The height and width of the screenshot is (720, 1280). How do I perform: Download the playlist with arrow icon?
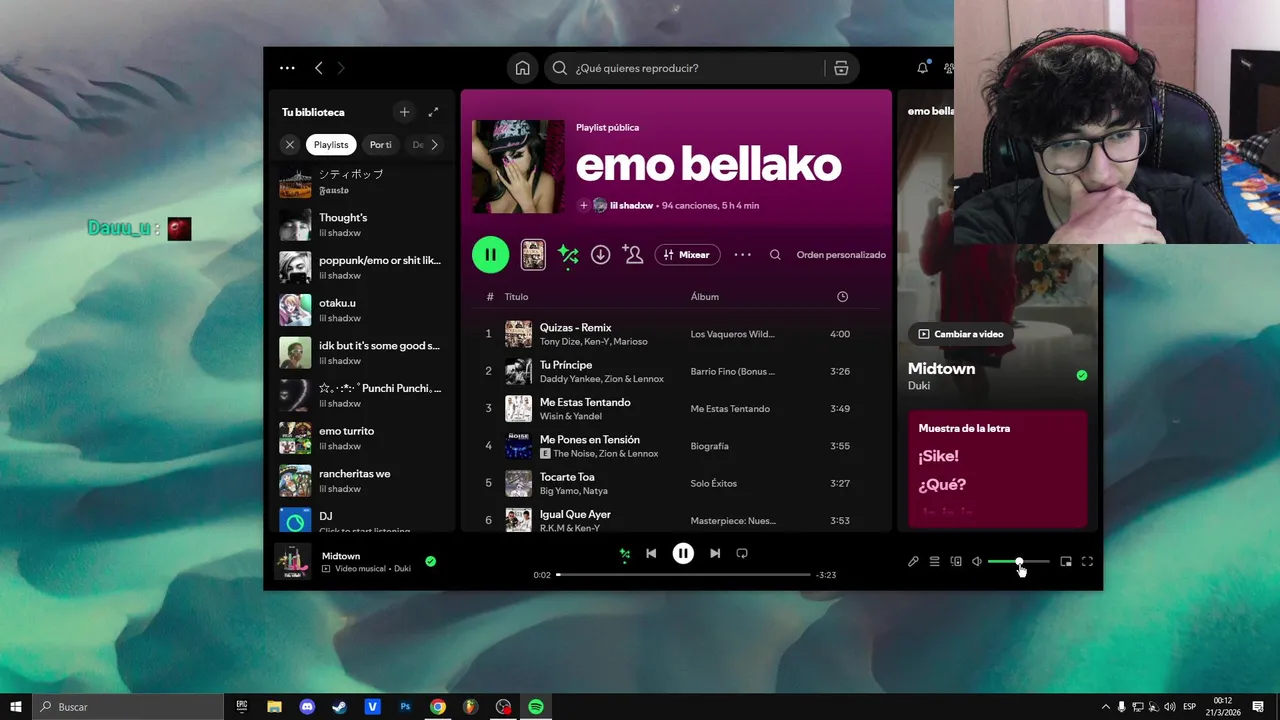pyautogui.click(x=600, y=255)
